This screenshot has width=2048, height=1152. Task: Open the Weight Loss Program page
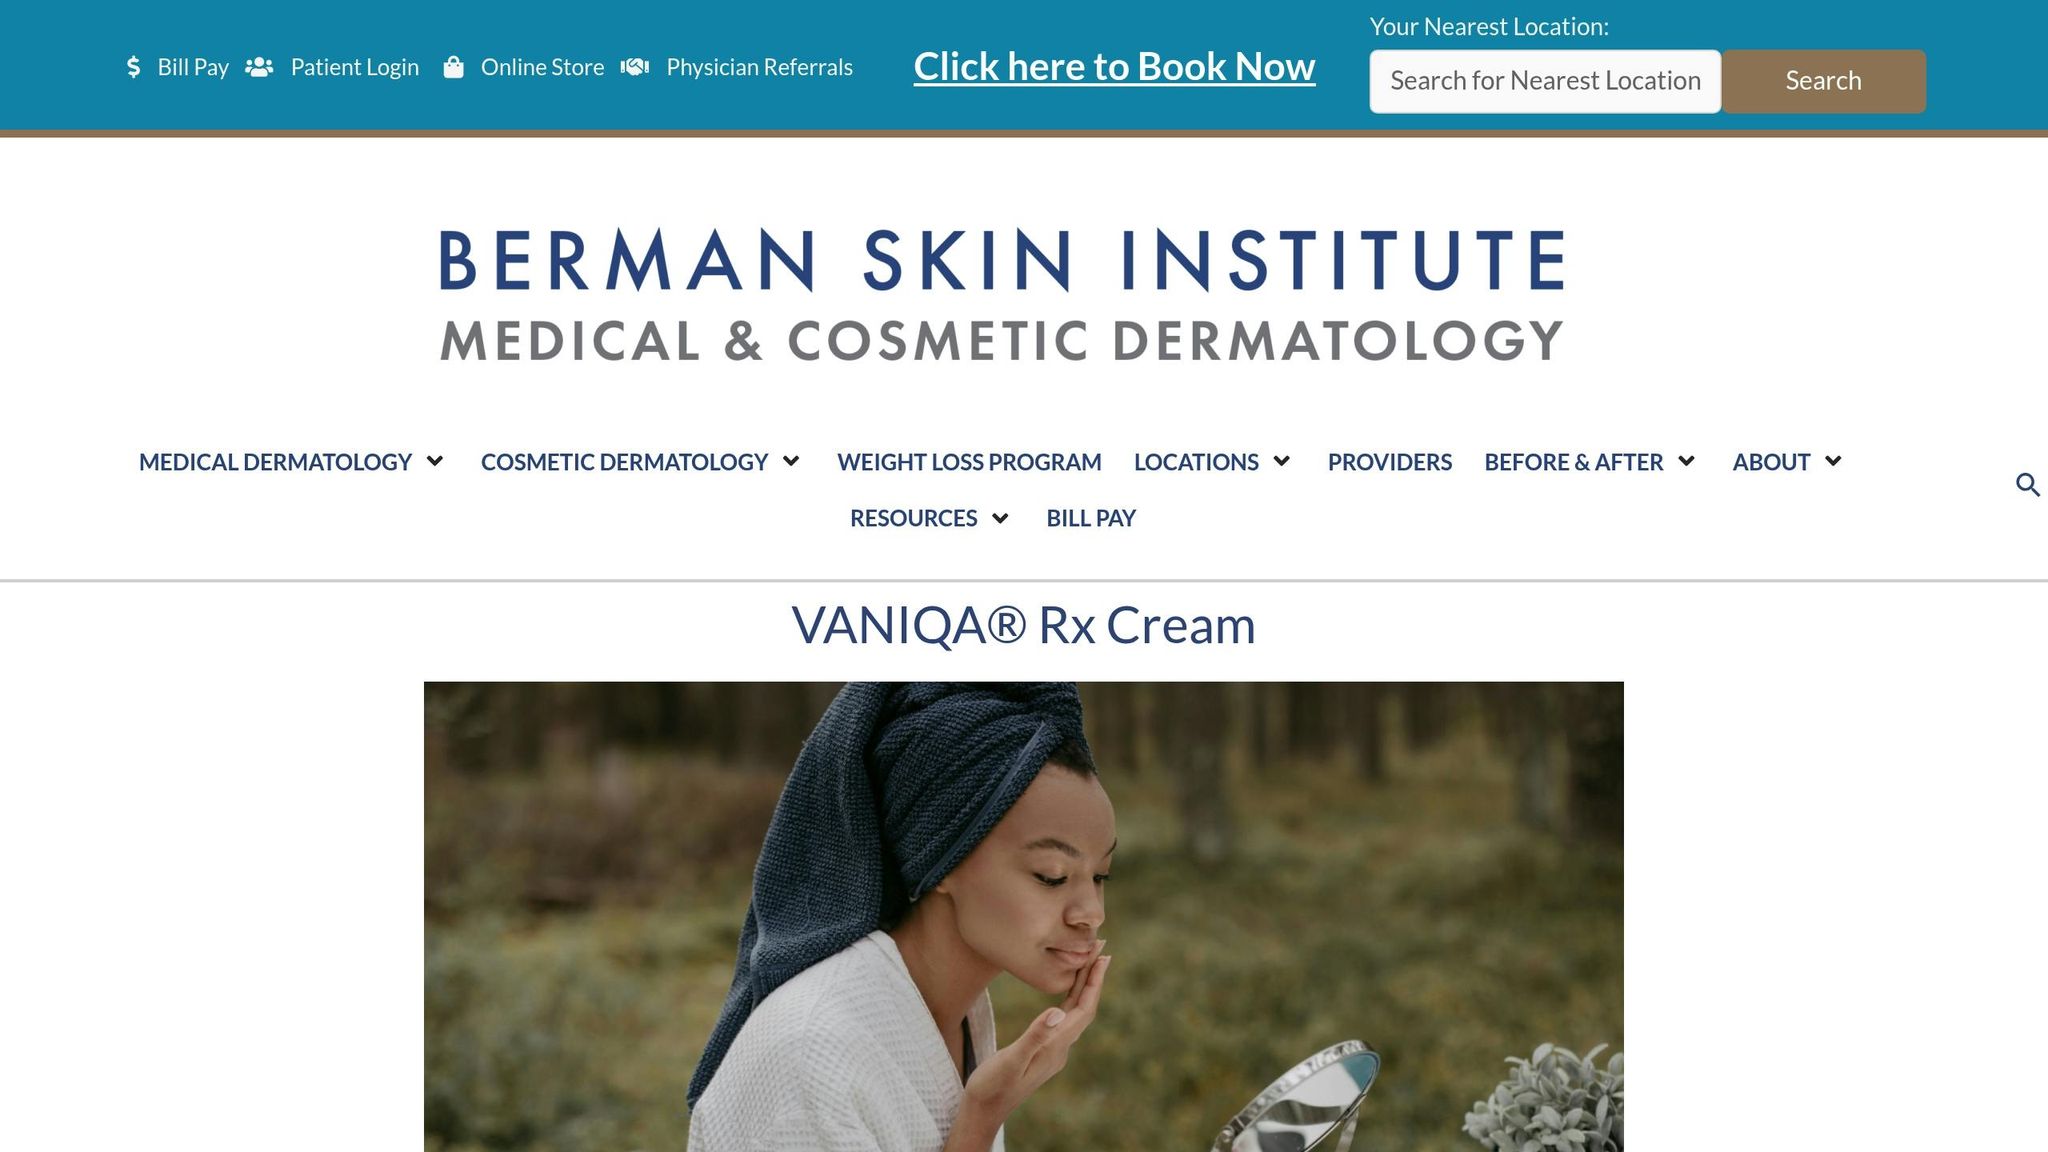(x=969, y=462)
